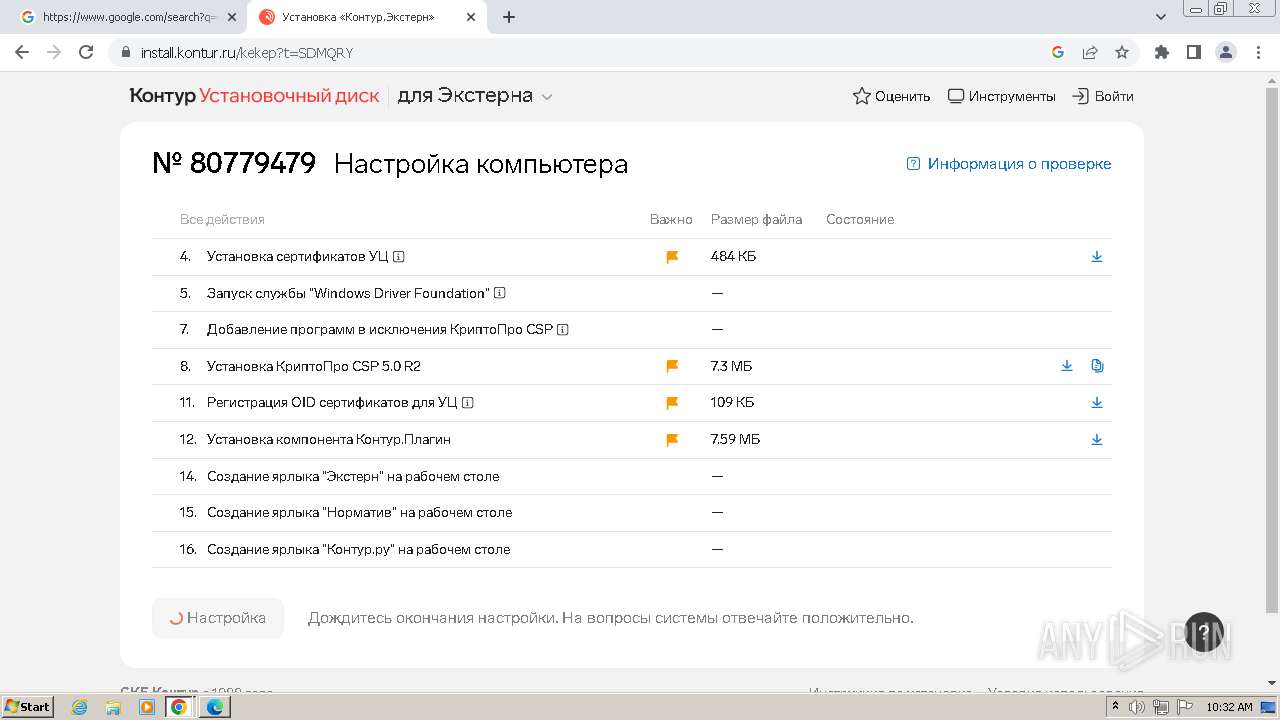Click the Оценить star button
The height and width of the screenshot is (720, 1280).
point(891,96)
